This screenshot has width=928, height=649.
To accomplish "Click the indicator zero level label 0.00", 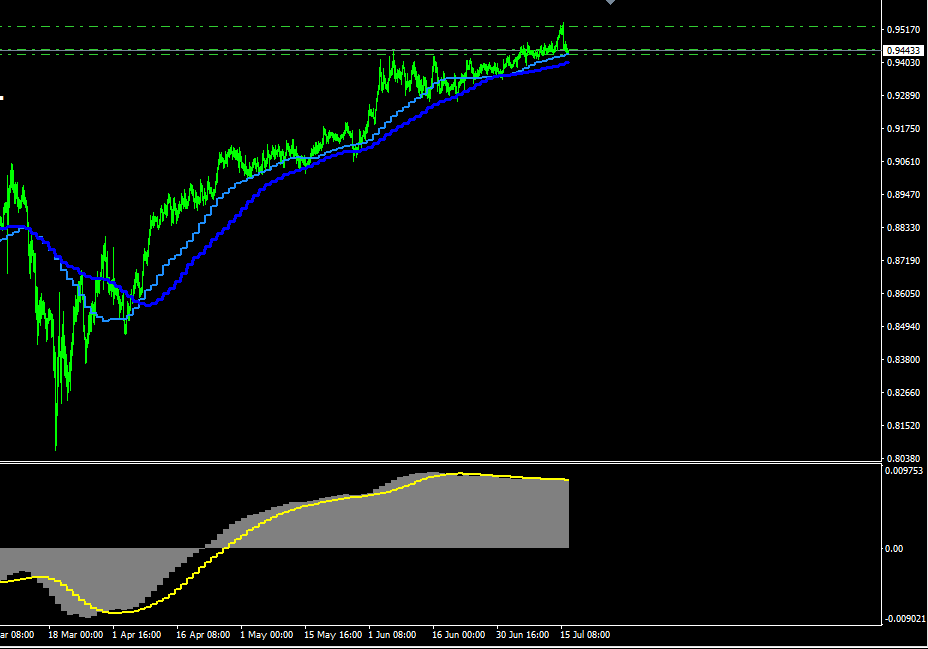I will click(x=894, y=549).
